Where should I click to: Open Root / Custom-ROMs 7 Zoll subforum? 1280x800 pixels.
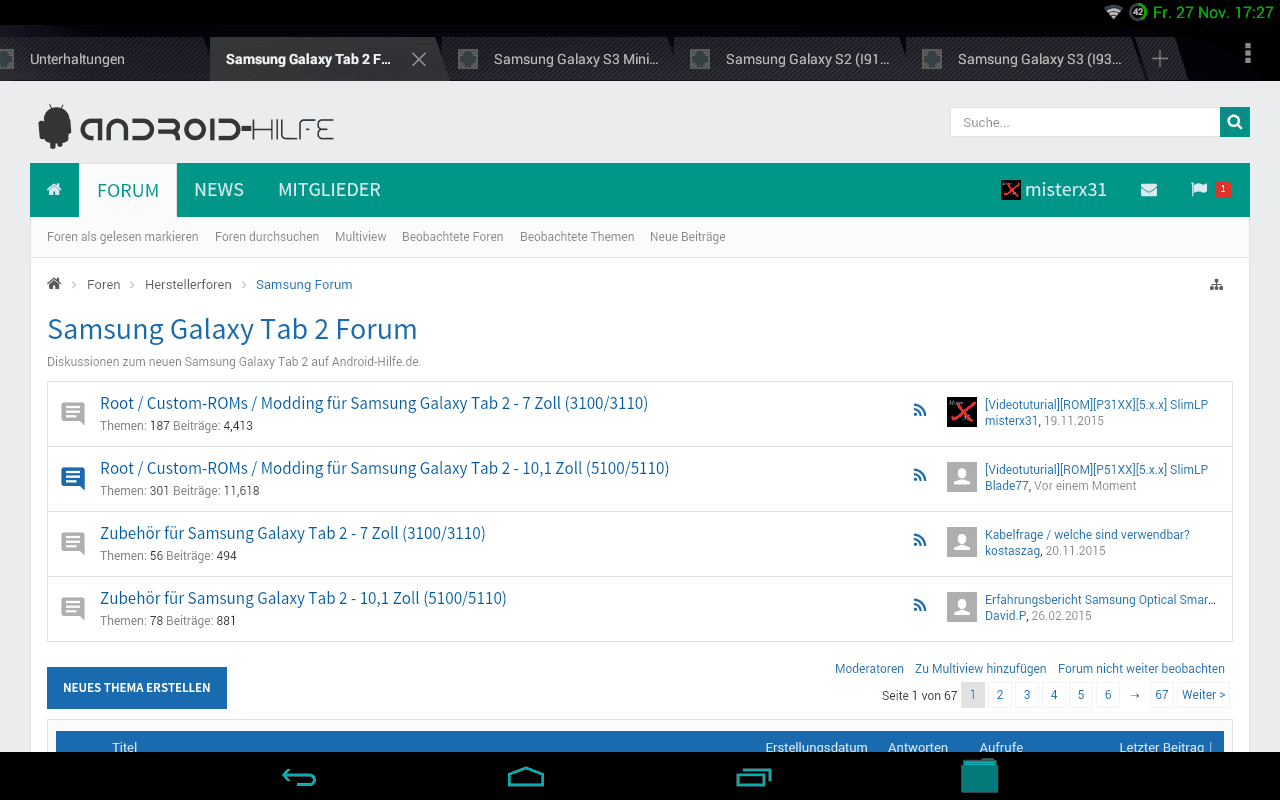[x=374, y=404]
